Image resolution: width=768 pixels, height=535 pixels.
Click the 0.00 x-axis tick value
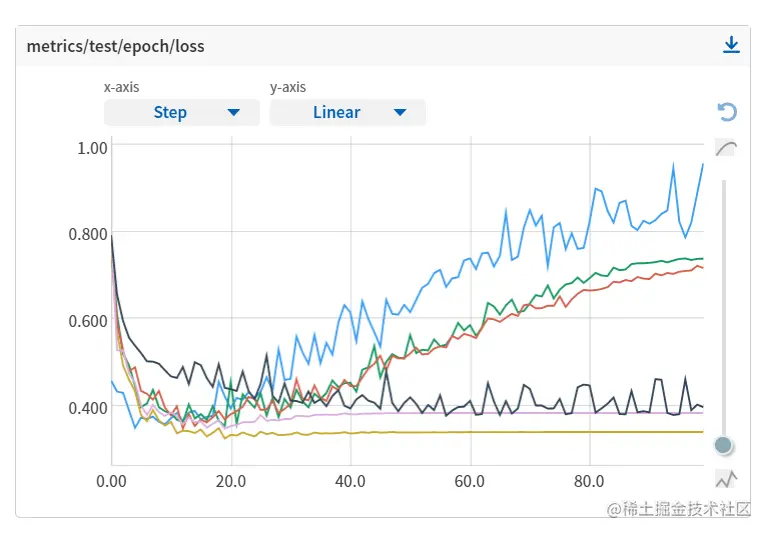coord(111,481)
